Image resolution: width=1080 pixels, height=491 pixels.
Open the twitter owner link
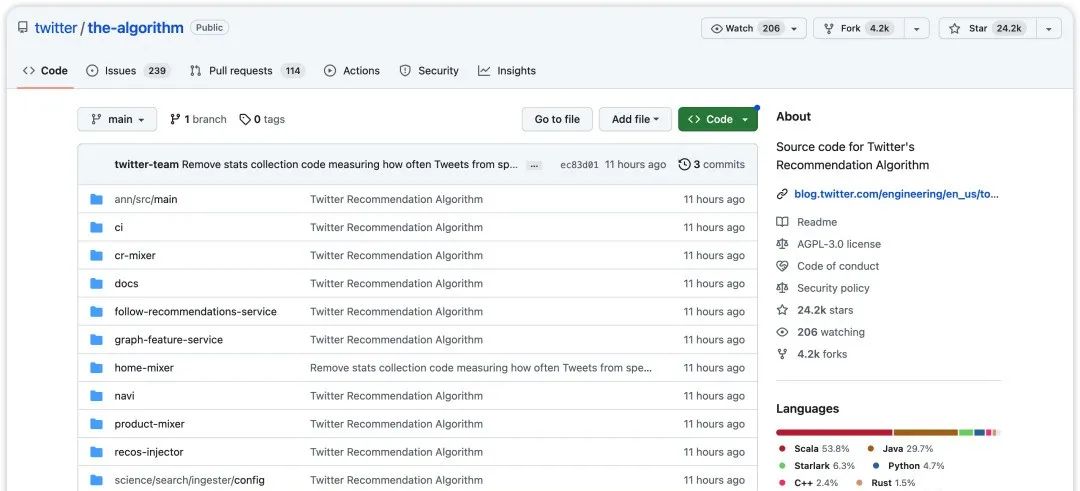(56, 28)
